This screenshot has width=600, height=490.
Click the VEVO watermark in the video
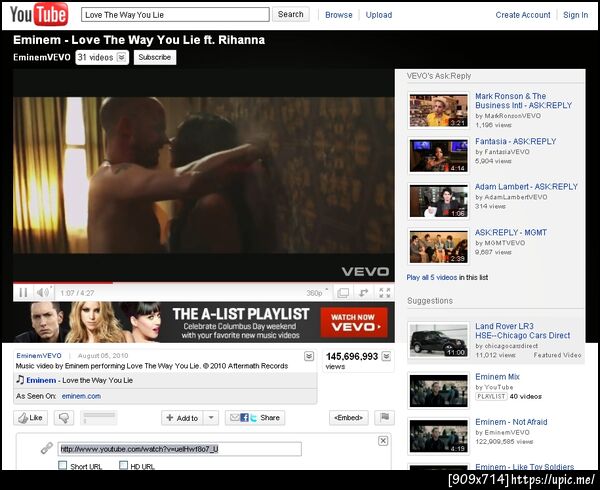[x=365, y=272]
